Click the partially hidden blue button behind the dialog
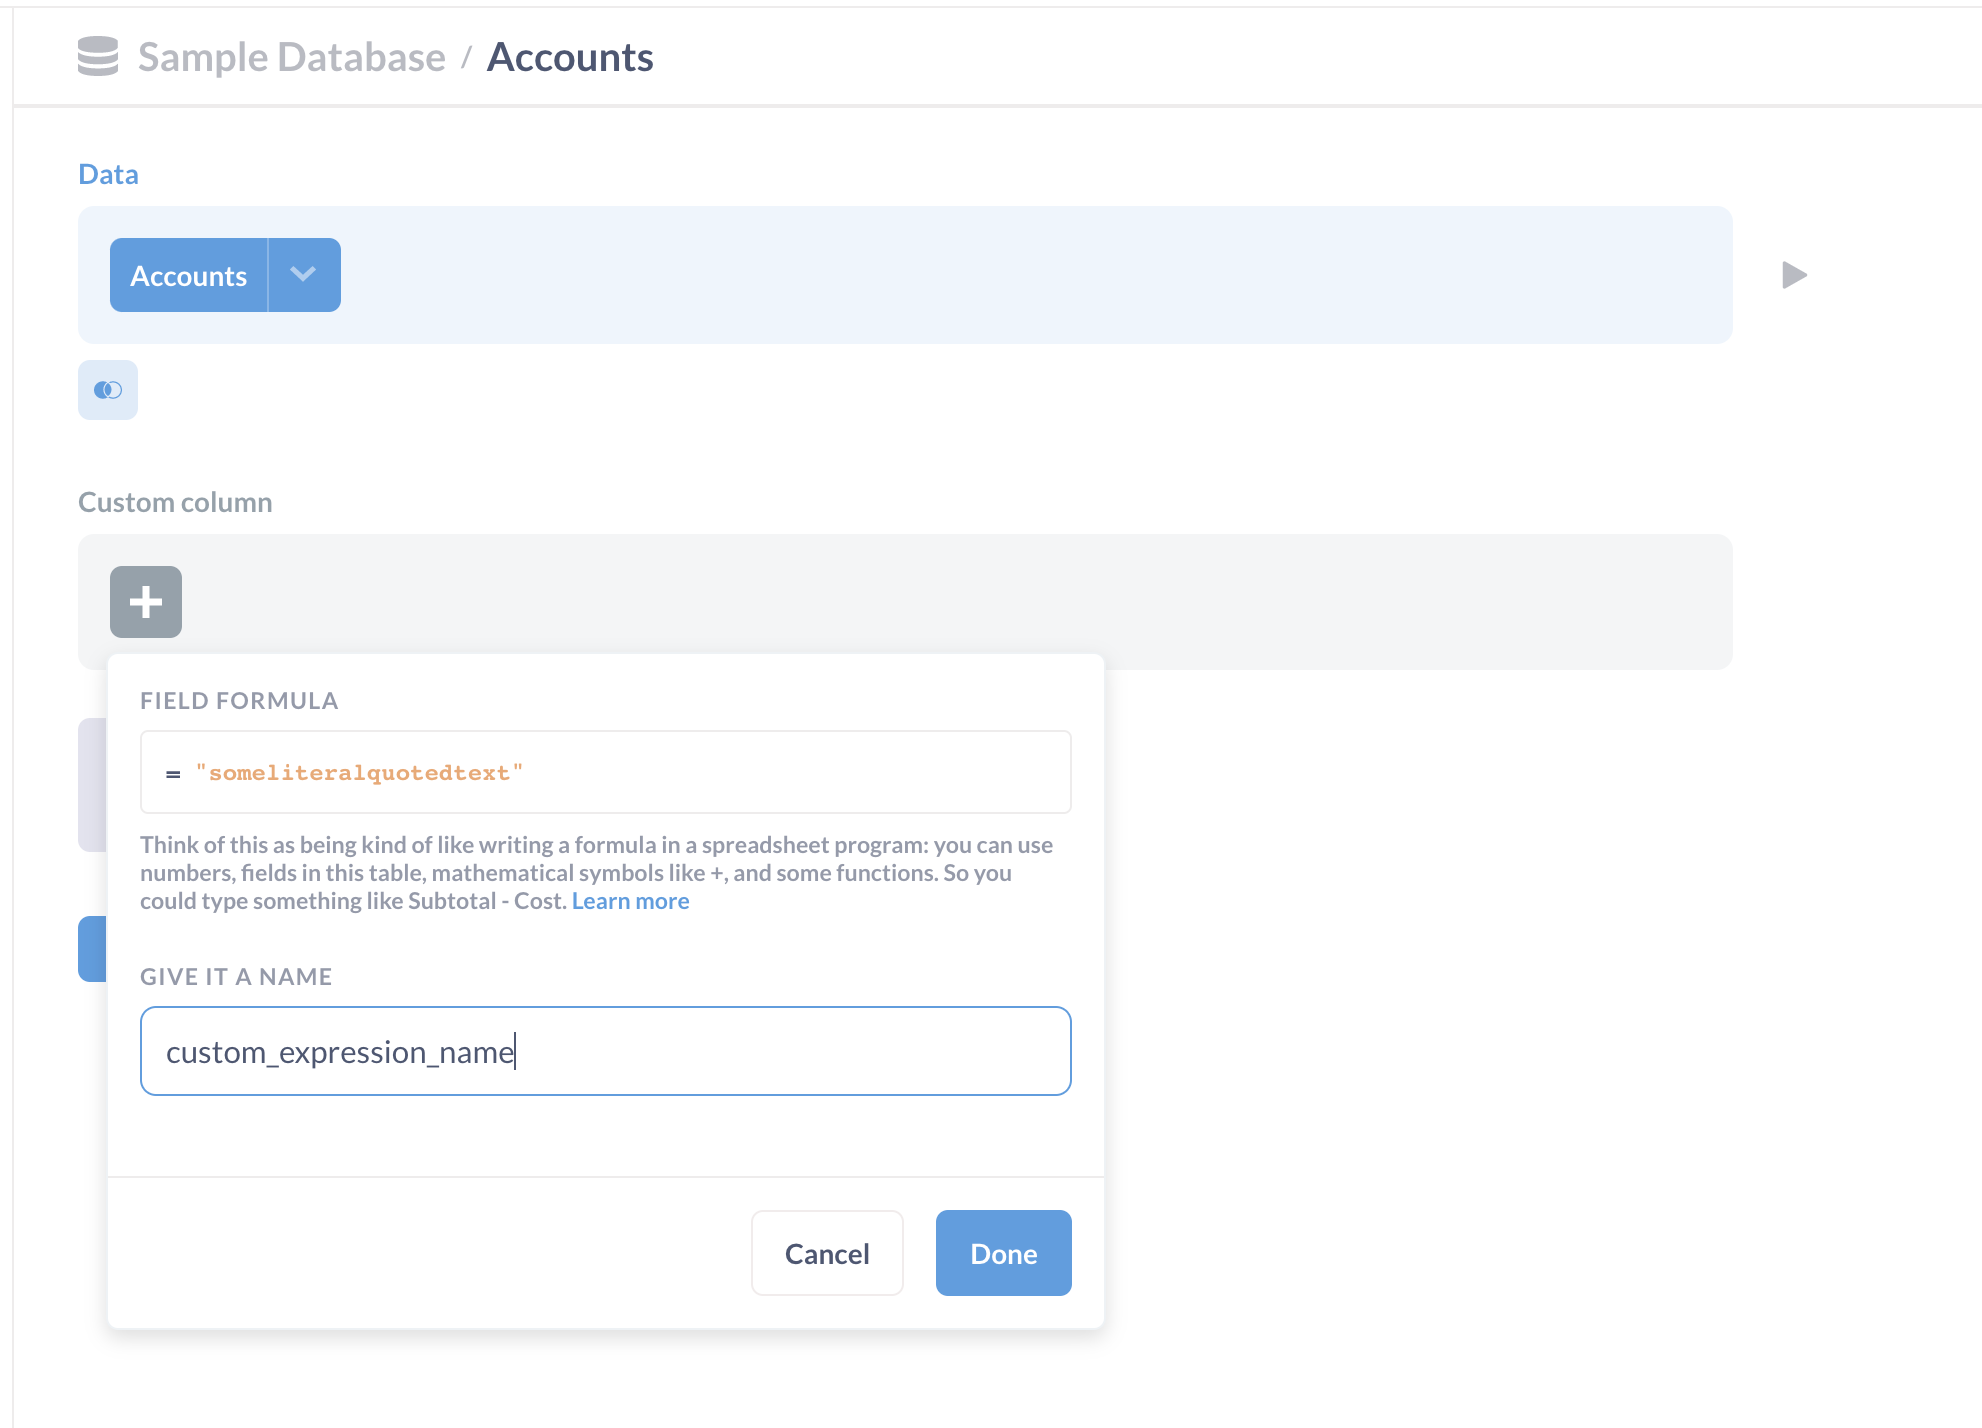The width and height of the screenshot is (1982, 1428). [93, 948]
